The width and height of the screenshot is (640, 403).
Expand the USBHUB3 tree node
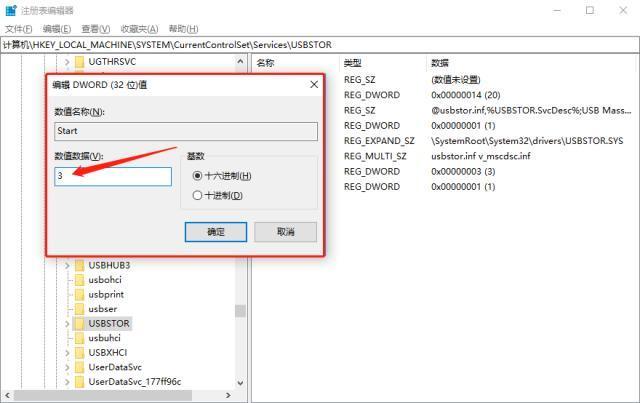(67, 266)
